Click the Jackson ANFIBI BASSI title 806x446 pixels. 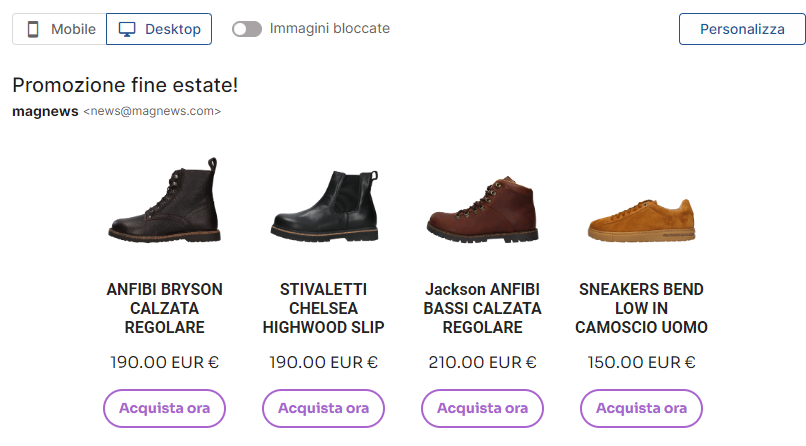pyautogui.click(x=482, y=308)
